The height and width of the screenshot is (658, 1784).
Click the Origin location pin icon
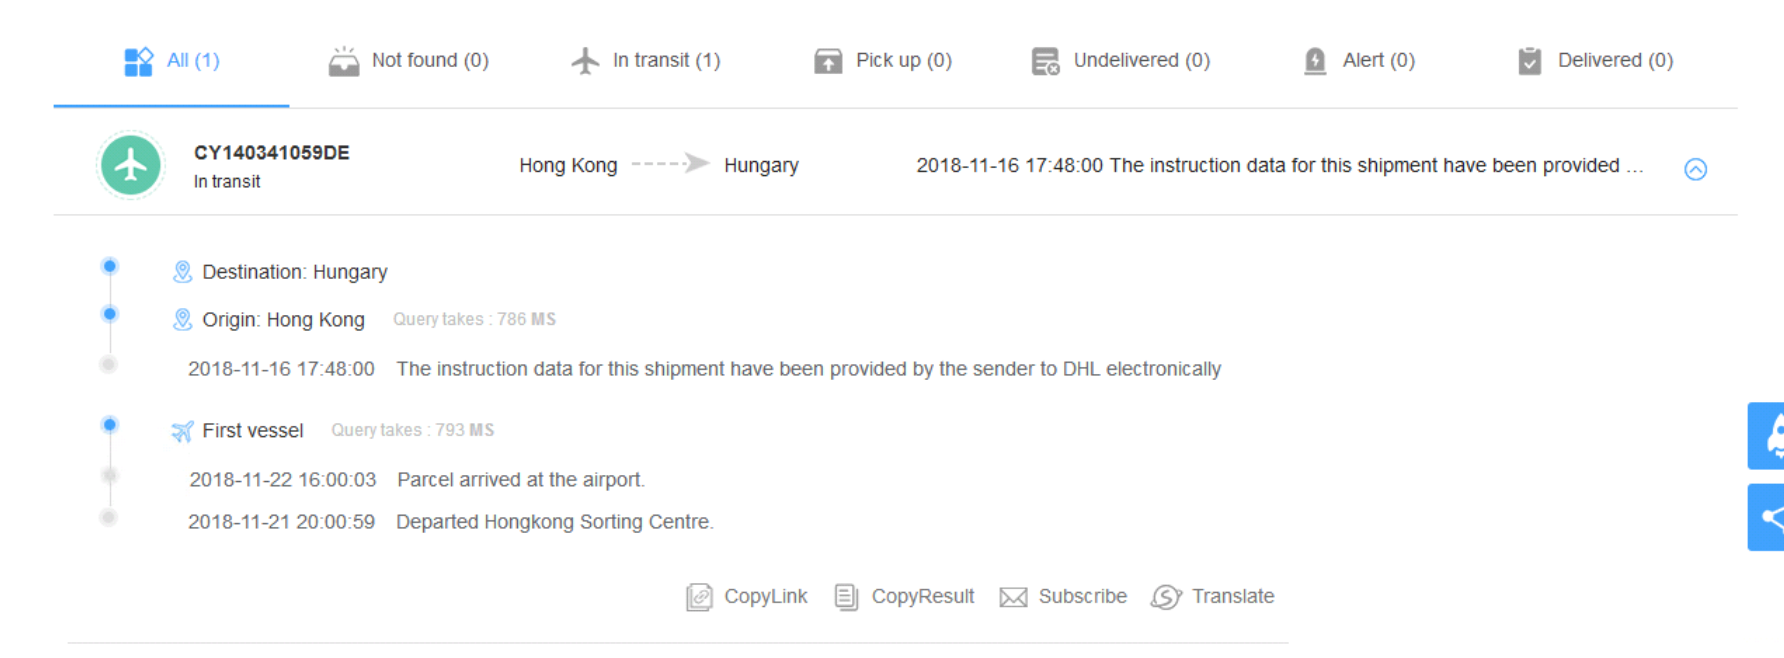tap(182, 320)
